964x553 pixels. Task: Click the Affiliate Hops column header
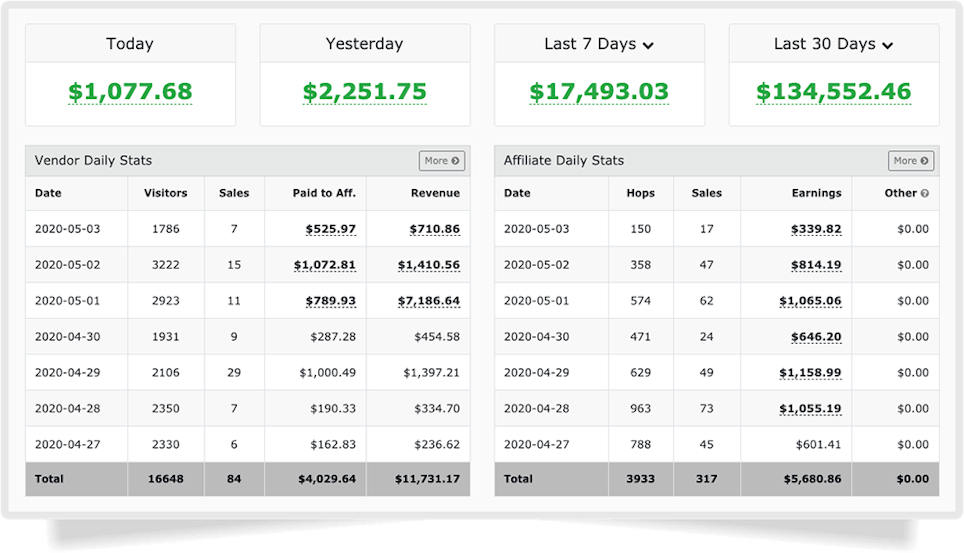[641, 193]
